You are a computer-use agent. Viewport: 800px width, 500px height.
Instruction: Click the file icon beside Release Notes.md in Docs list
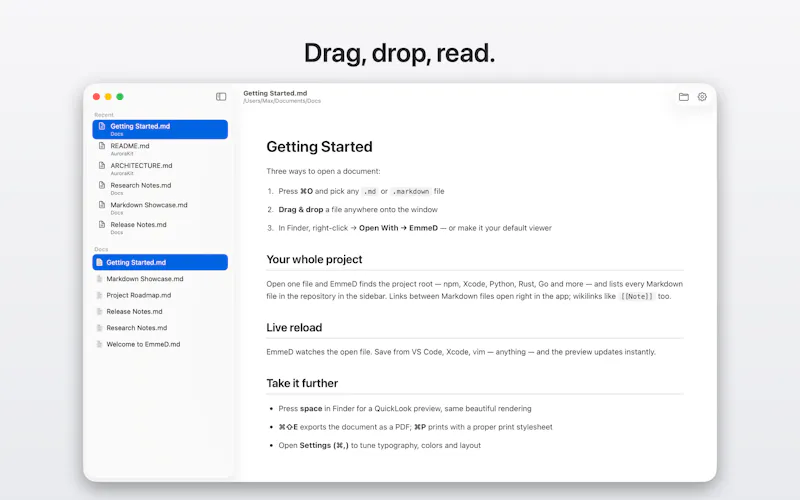click(99, 312)
